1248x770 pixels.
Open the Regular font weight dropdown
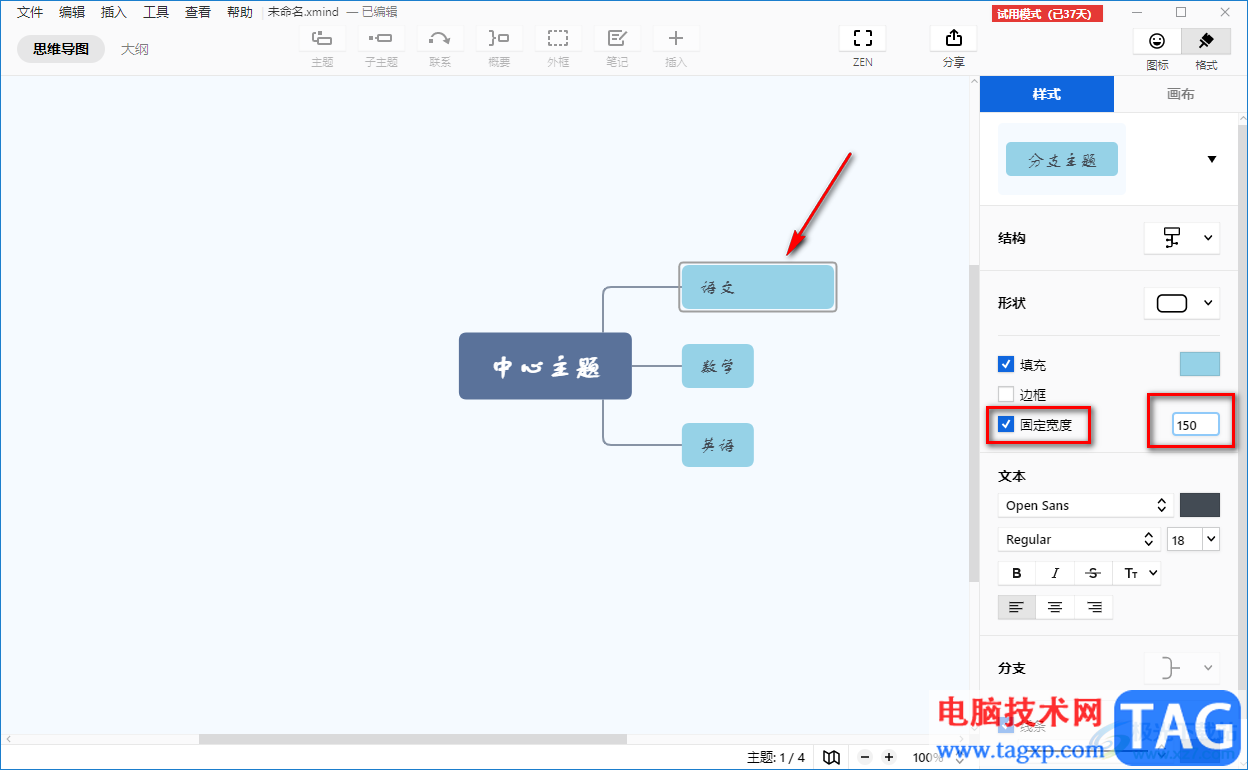point(1079,539)
